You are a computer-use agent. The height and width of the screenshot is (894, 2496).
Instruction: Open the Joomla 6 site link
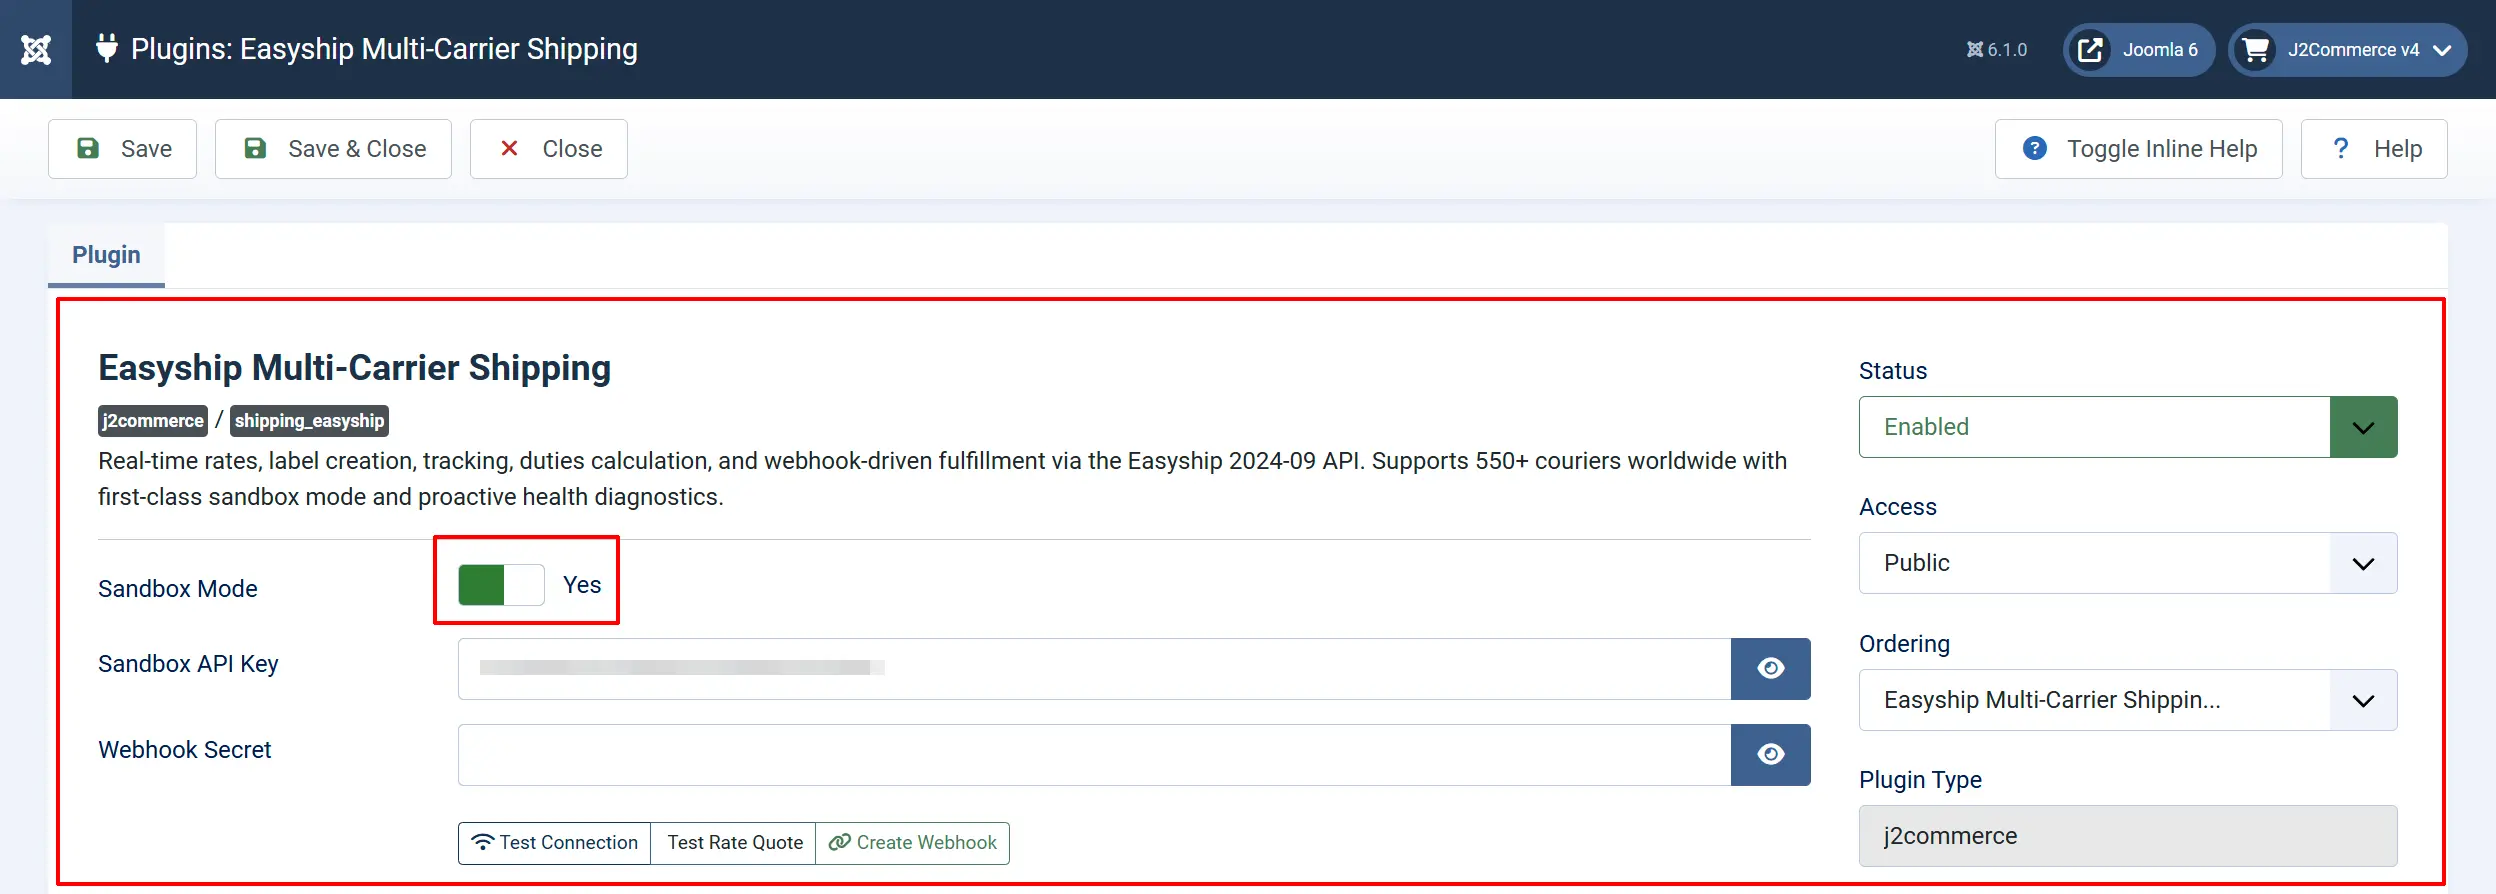click(x=2139, y=50)
